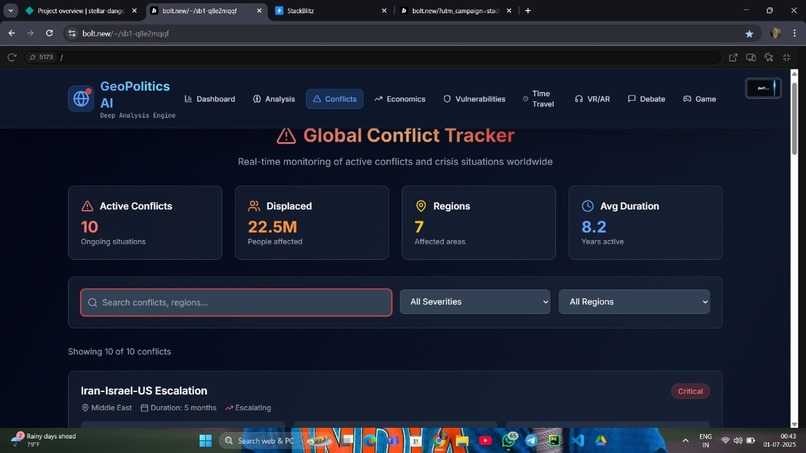Click the GeoPolitics AI globe logo
This screenshot has height=453, width=806.
click(81, 98)
